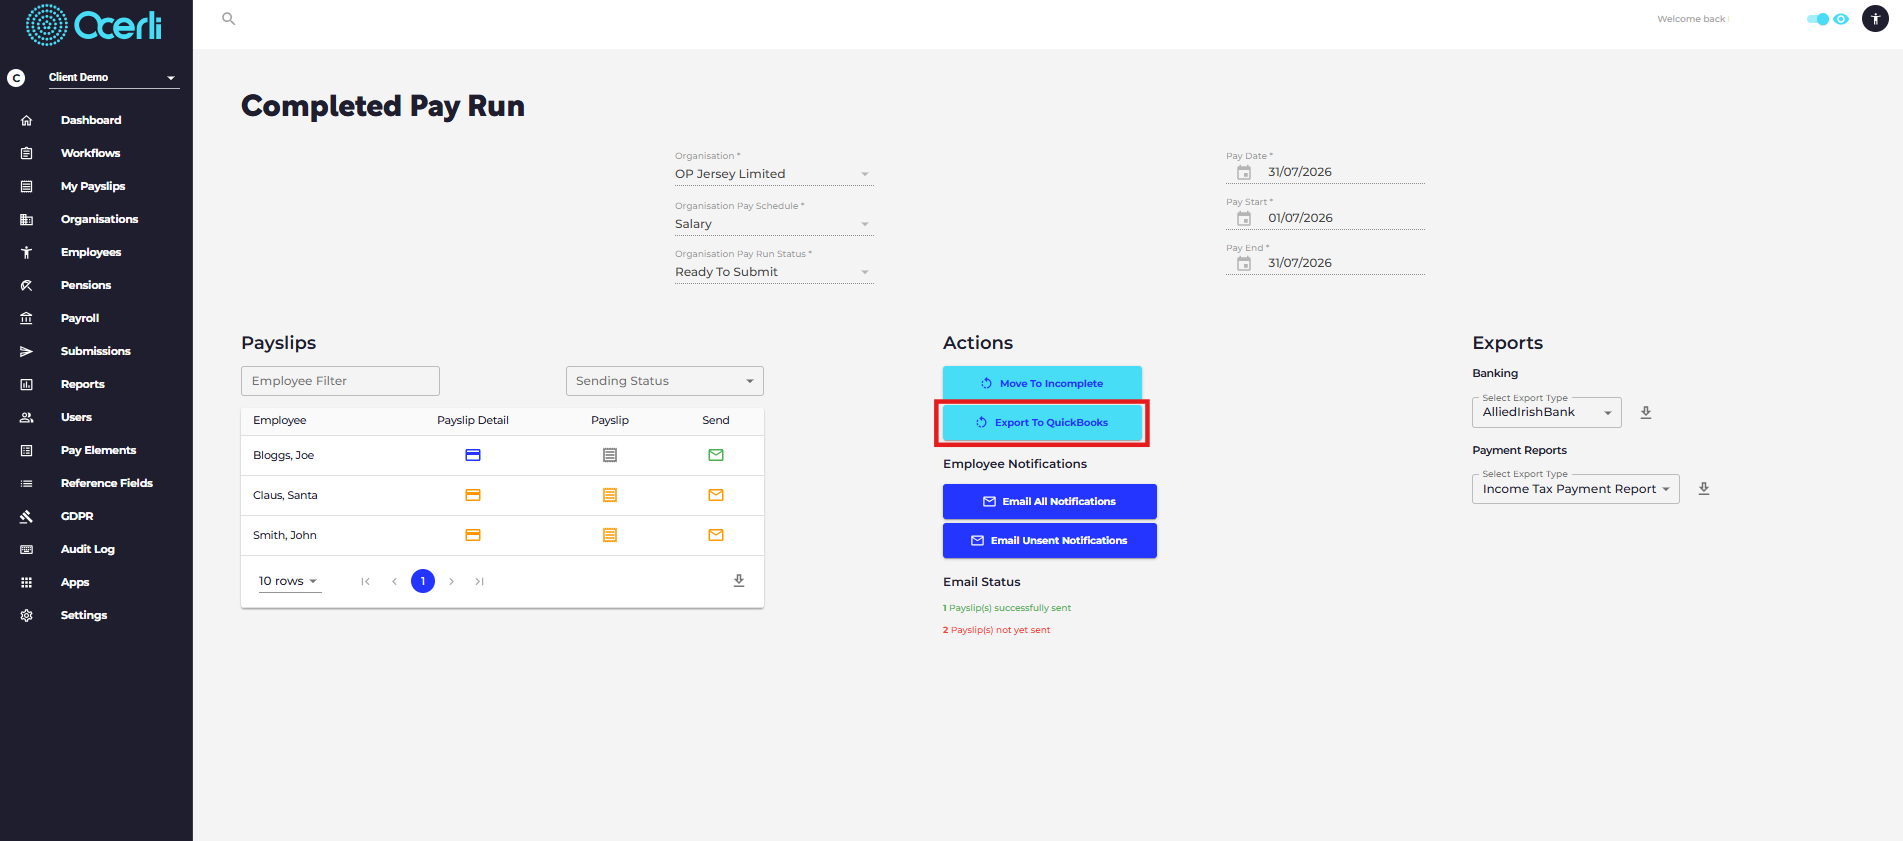
Task: View Joe Bloggs payslip document icon
Action: [610, 455]
